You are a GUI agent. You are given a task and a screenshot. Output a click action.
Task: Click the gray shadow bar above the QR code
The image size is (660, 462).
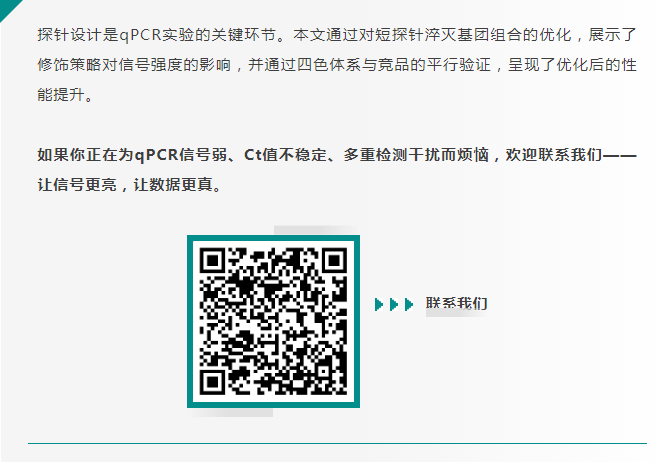(x=316, y=230)
